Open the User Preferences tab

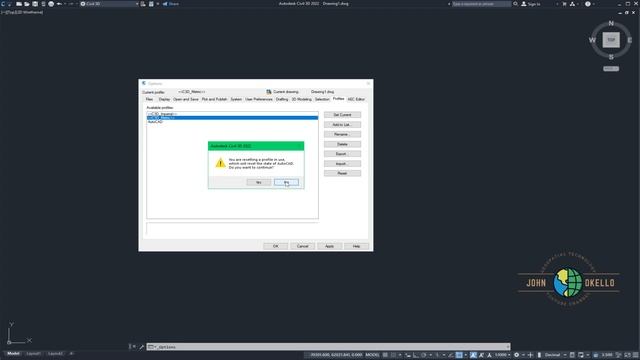pos(259,99)
